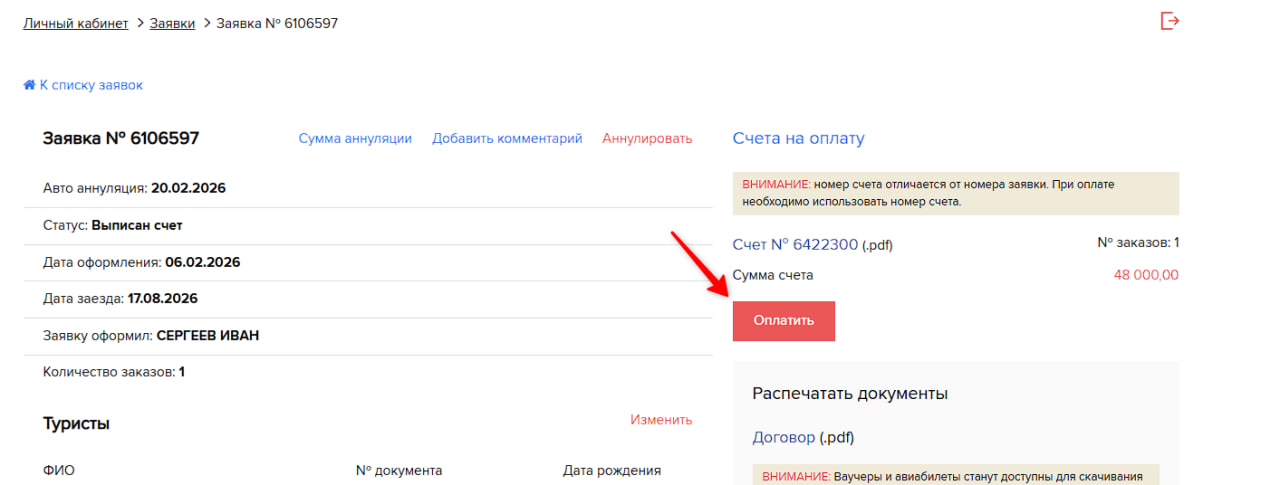Image resolution: width=1280 pixels, height=485 pixels.
Task: Edit tourists using Изменить link
Action: click(x=661, y=420)
